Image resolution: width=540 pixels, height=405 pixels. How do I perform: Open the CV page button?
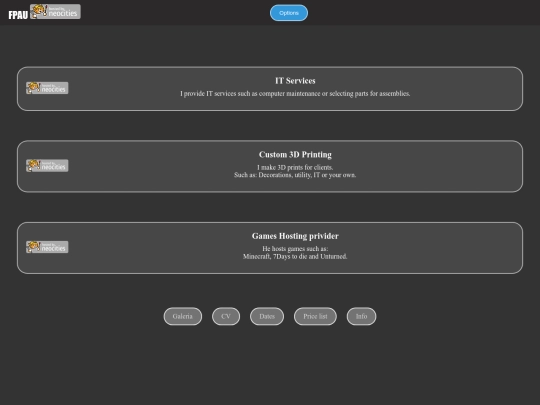[226, 316]
